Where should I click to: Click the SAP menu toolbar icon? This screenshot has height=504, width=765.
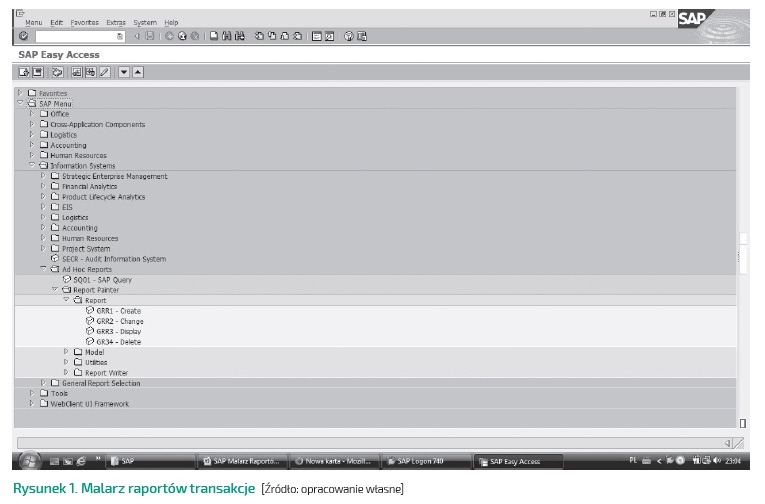(x=38, y=72)
